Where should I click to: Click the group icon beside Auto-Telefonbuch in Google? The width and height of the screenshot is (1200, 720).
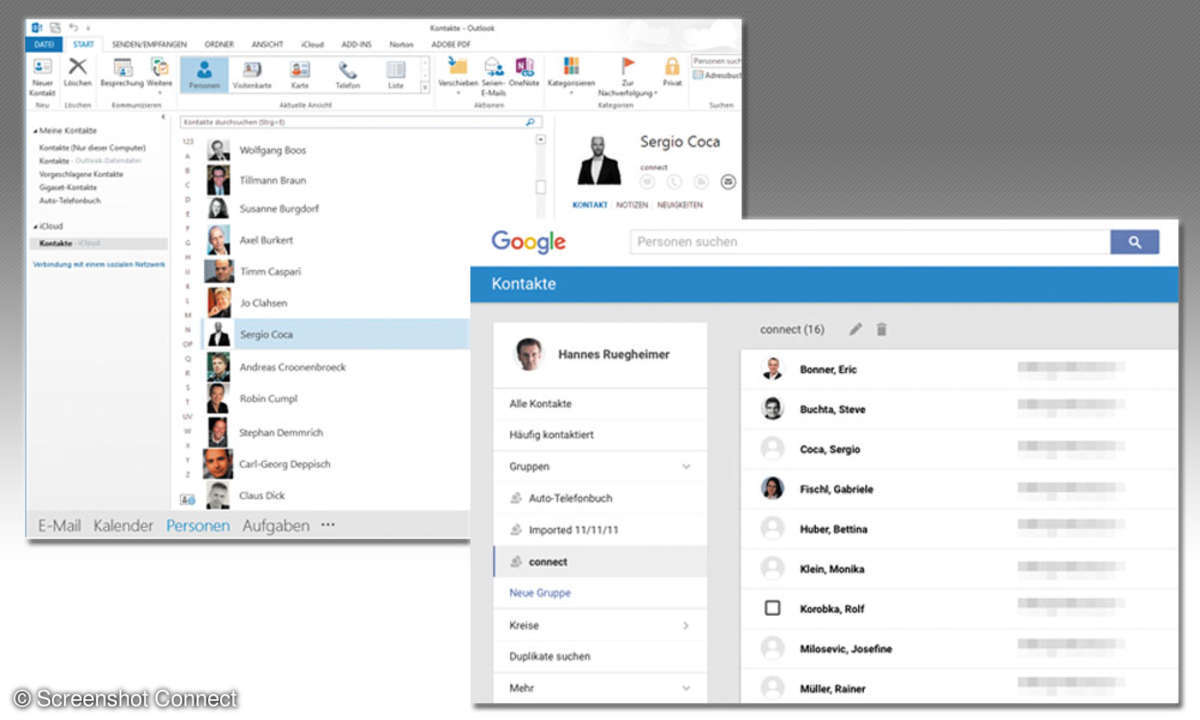(x=516, y=498)
